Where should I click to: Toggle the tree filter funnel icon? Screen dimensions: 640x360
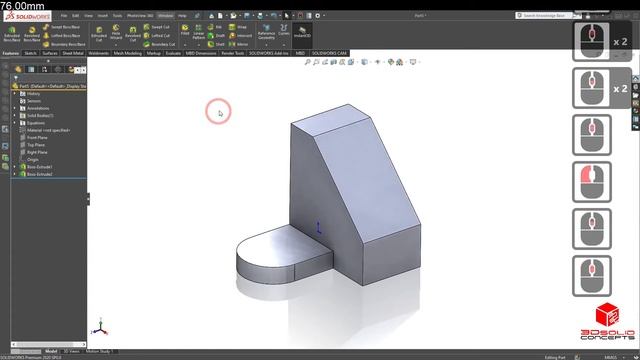[x=16, y=78]
